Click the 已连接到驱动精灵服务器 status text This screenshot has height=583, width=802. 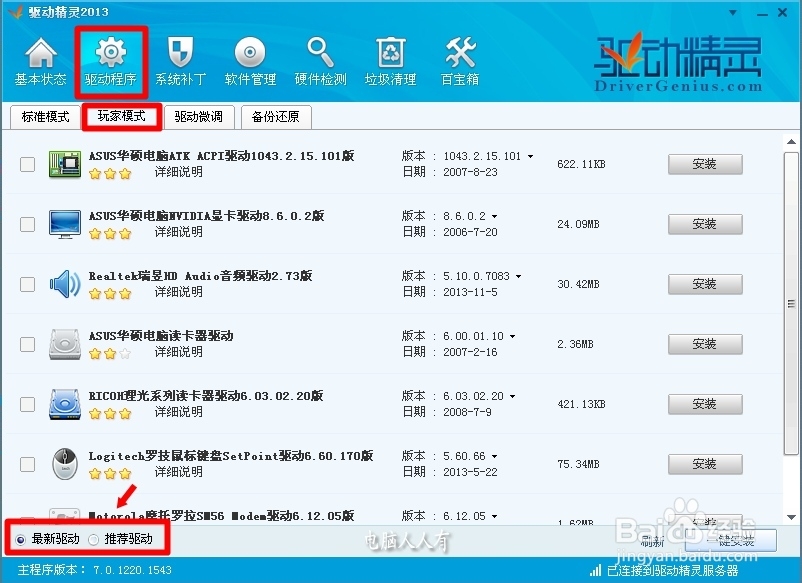[x=673, y=570]
